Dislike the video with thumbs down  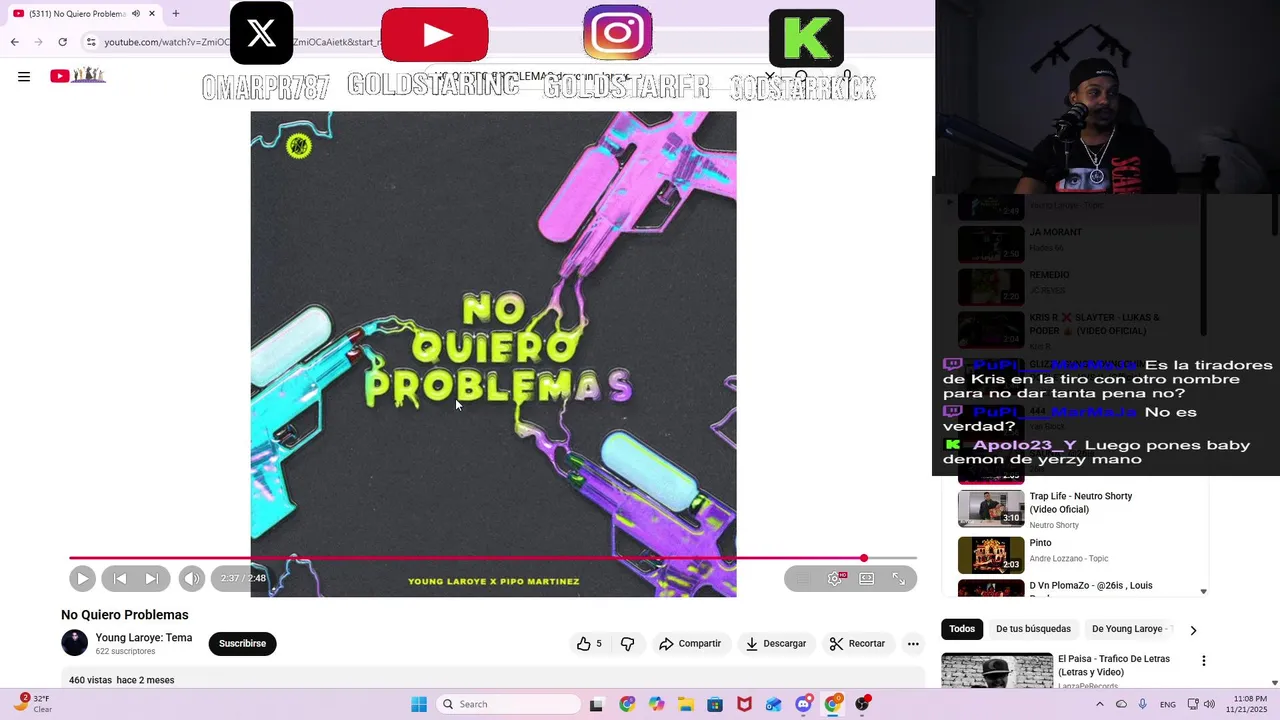(x=627, y=644)
